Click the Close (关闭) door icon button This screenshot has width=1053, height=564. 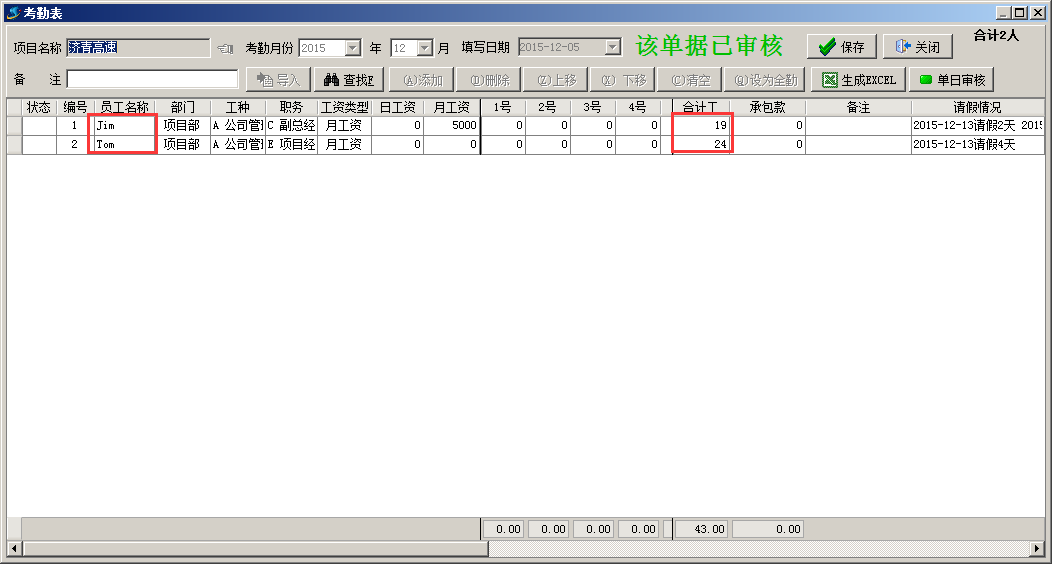coord(917,47)
